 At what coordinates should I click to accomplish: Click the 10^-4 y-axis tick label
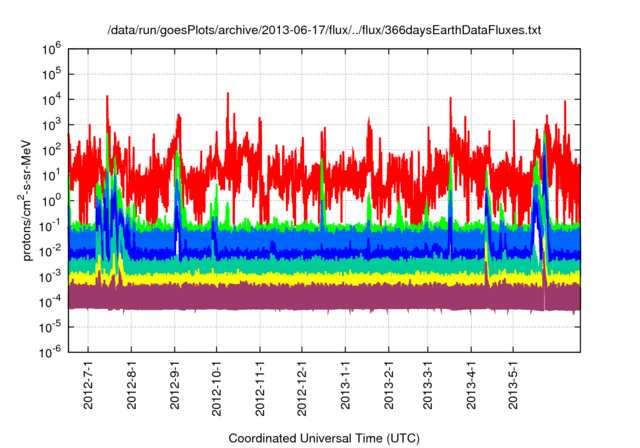[x=50, y=302]
